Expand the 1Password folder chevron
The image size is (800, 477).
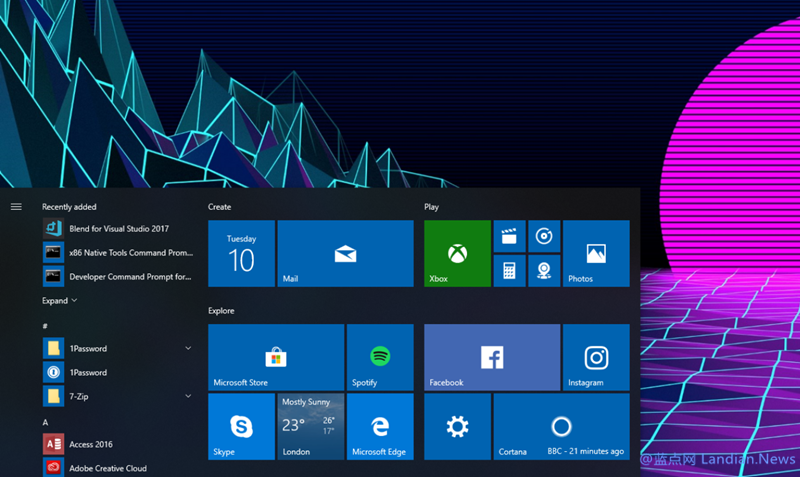(x=188, y=348)
